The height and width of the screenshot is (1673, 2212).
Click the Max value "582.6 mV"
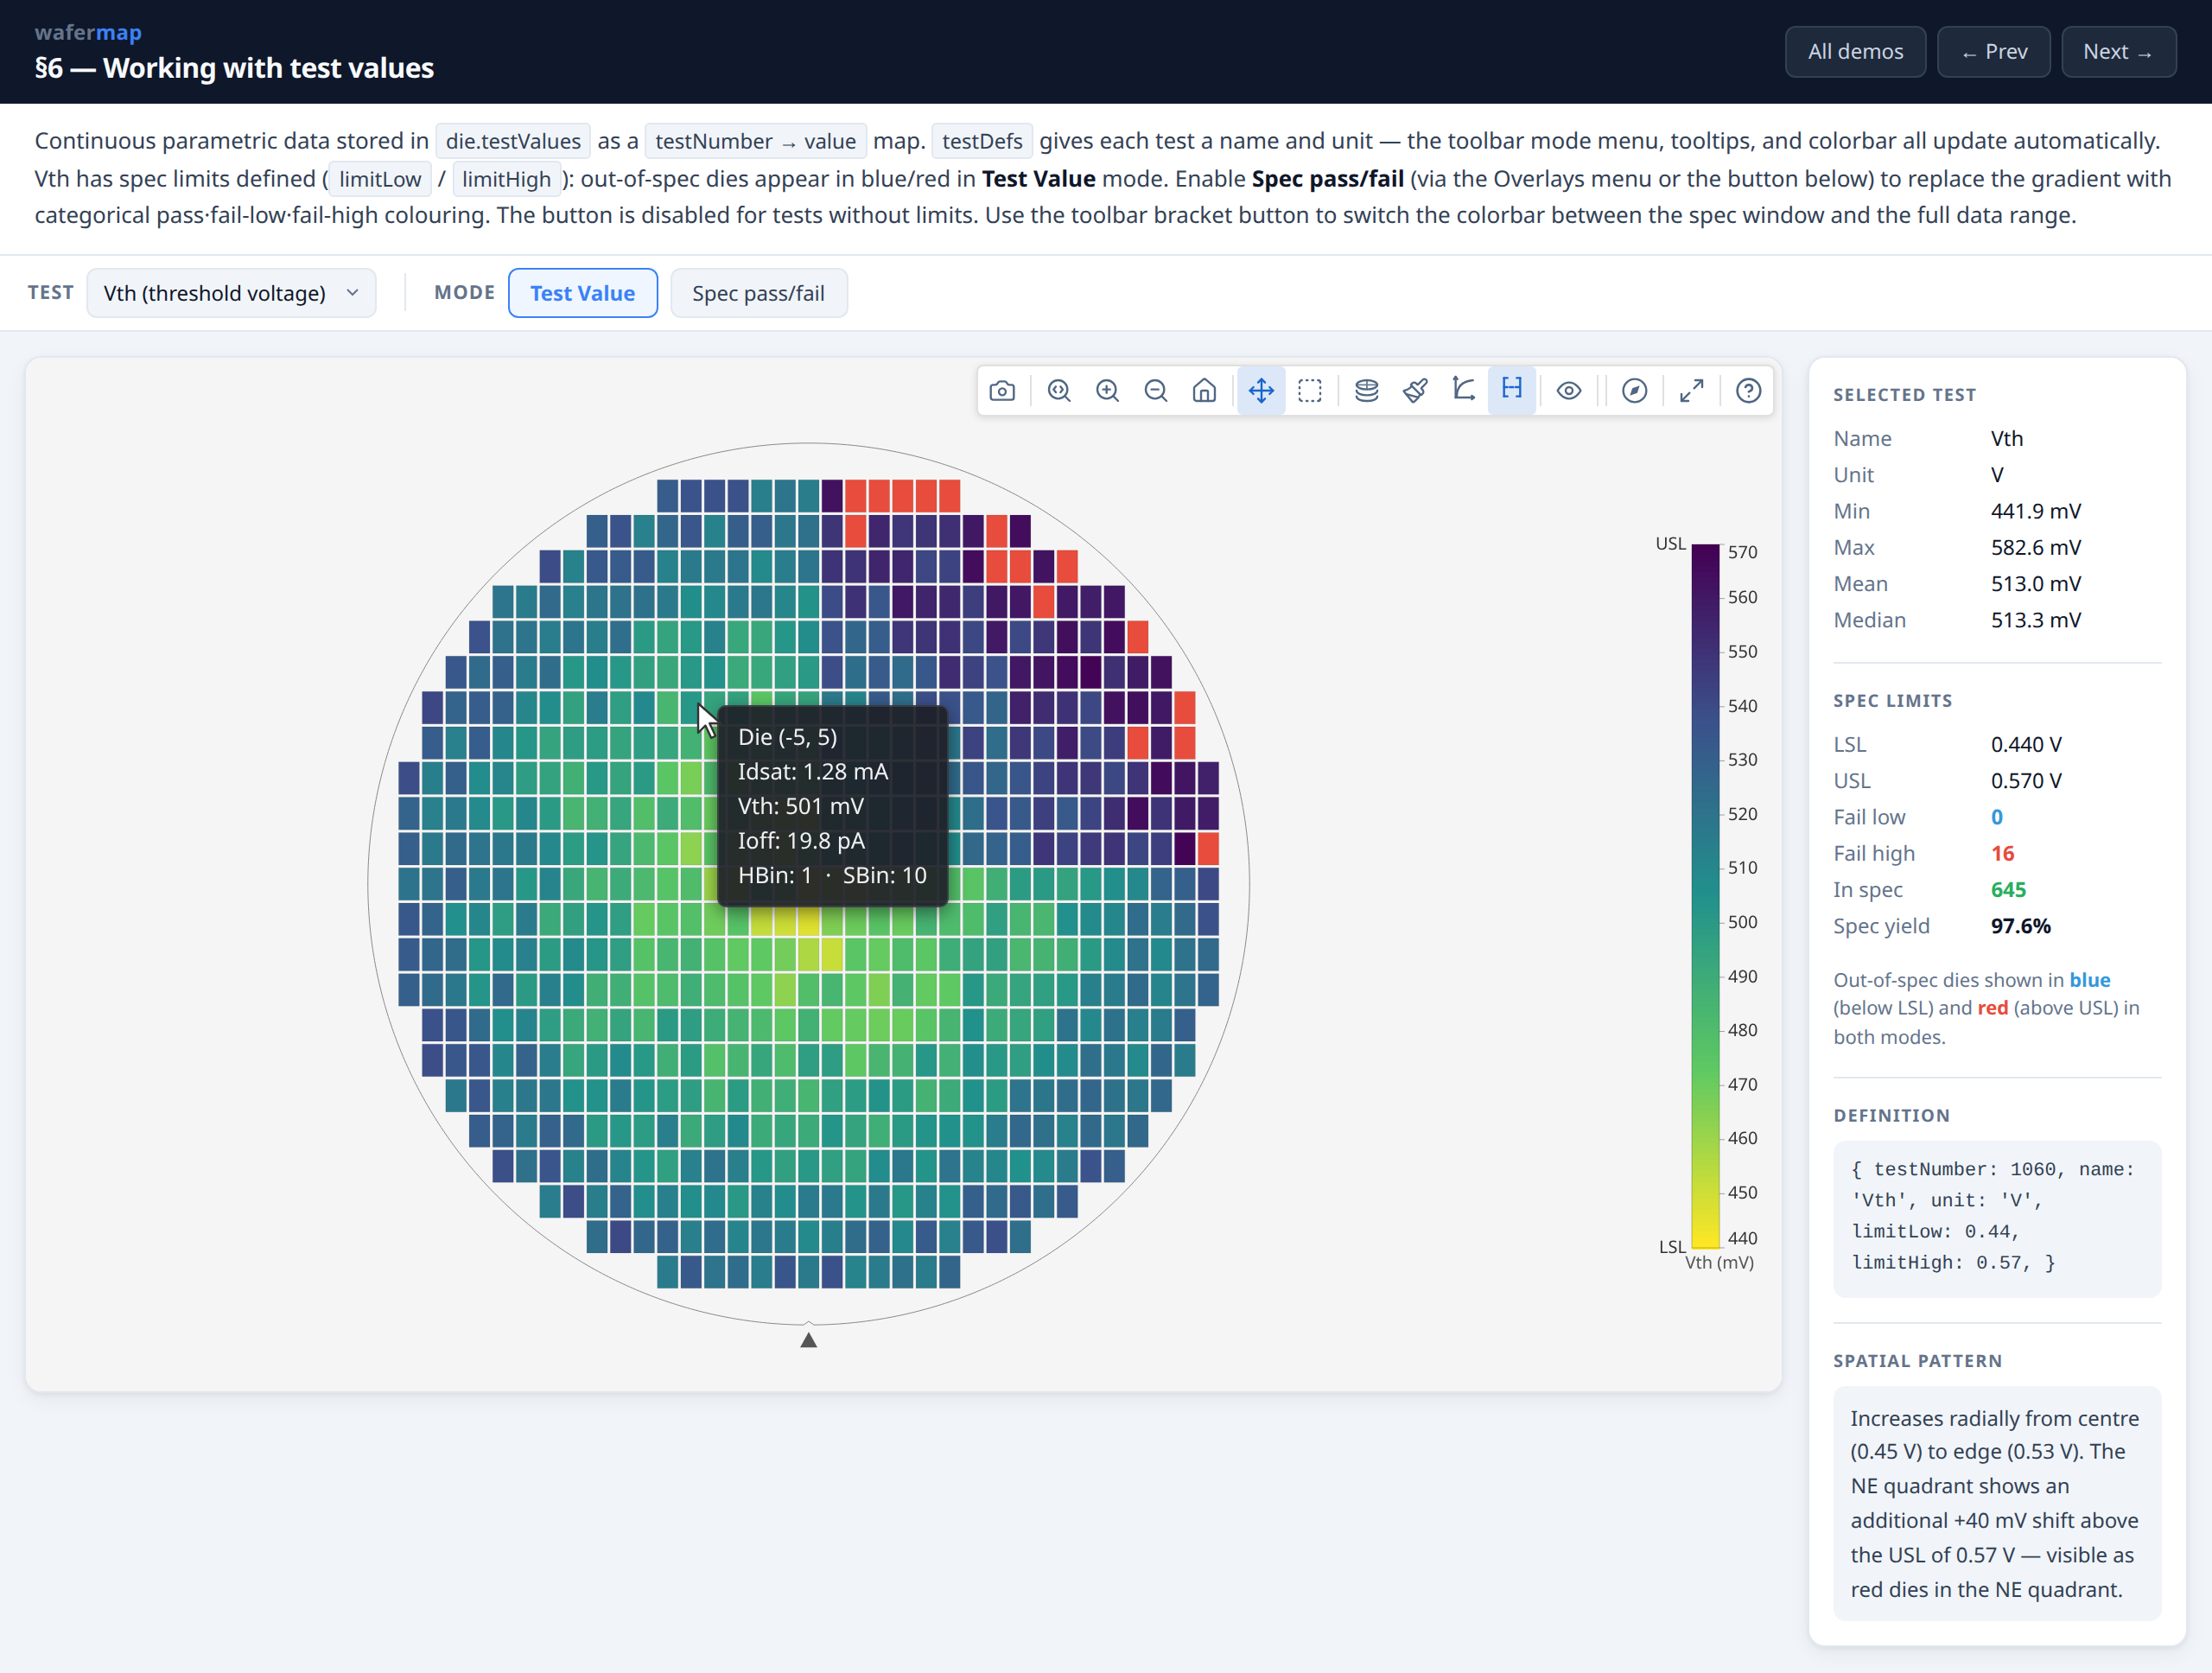[x=2035, y=548]
